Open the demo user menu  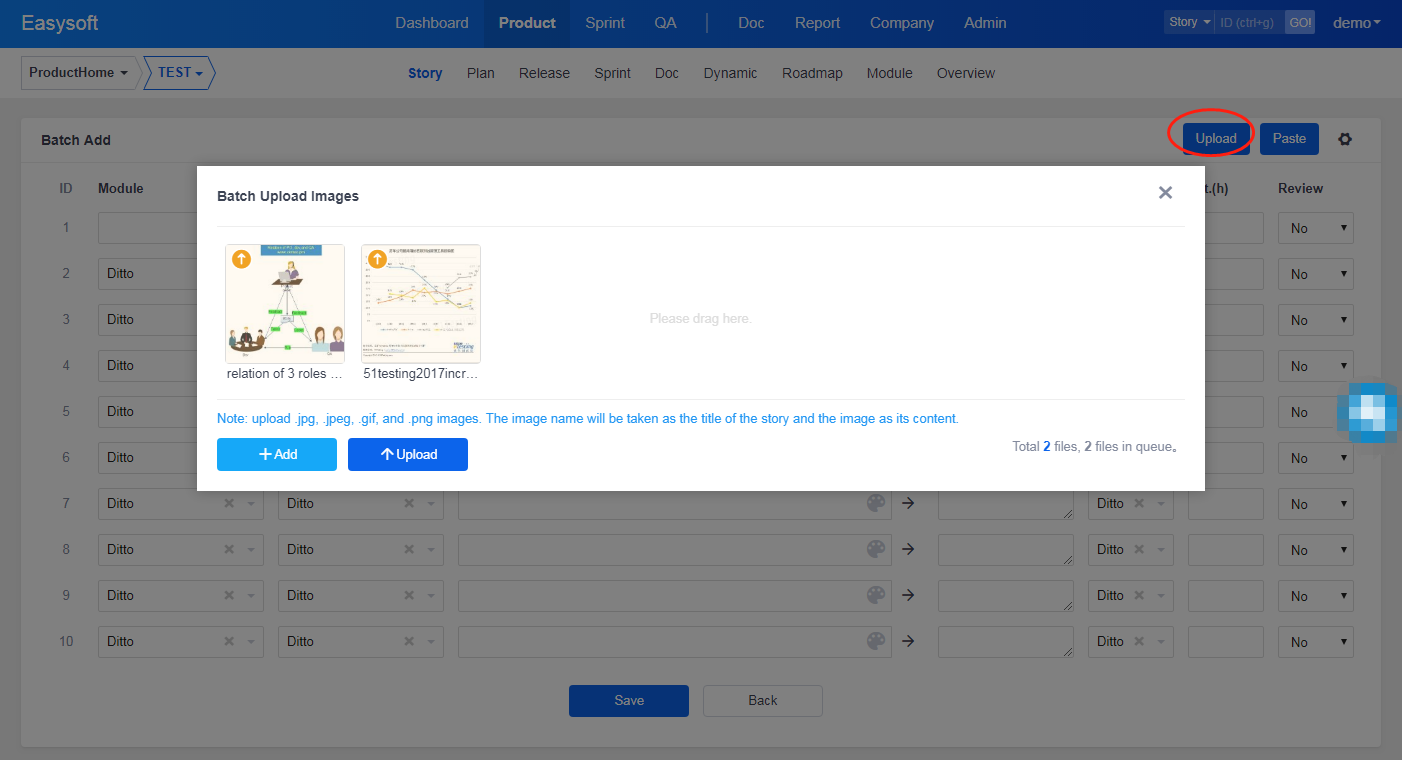tap(1356, 23)
